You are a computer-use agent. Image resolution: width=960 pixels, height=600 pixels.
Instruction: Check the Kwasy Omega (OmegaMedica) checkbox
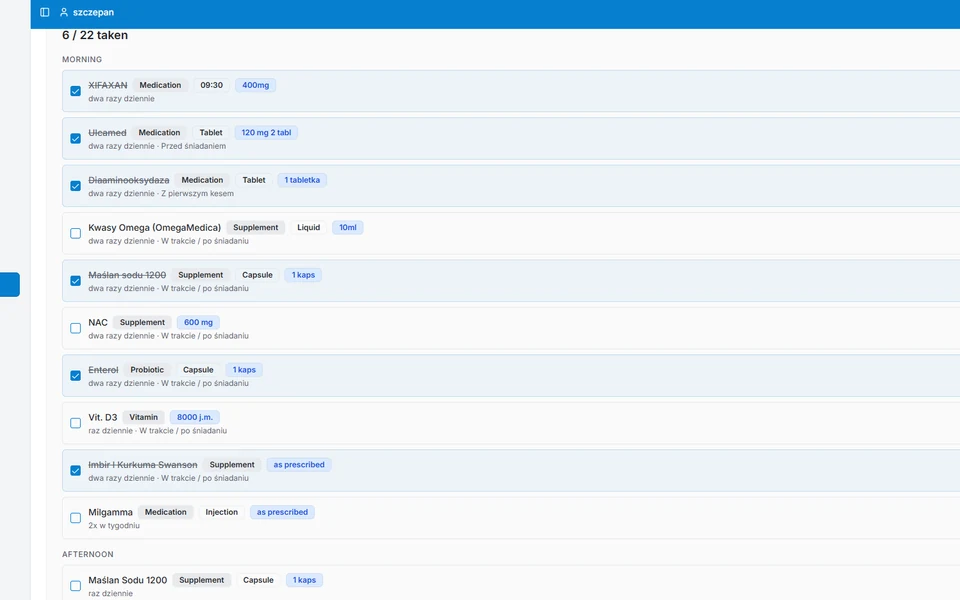click(75, 233)
